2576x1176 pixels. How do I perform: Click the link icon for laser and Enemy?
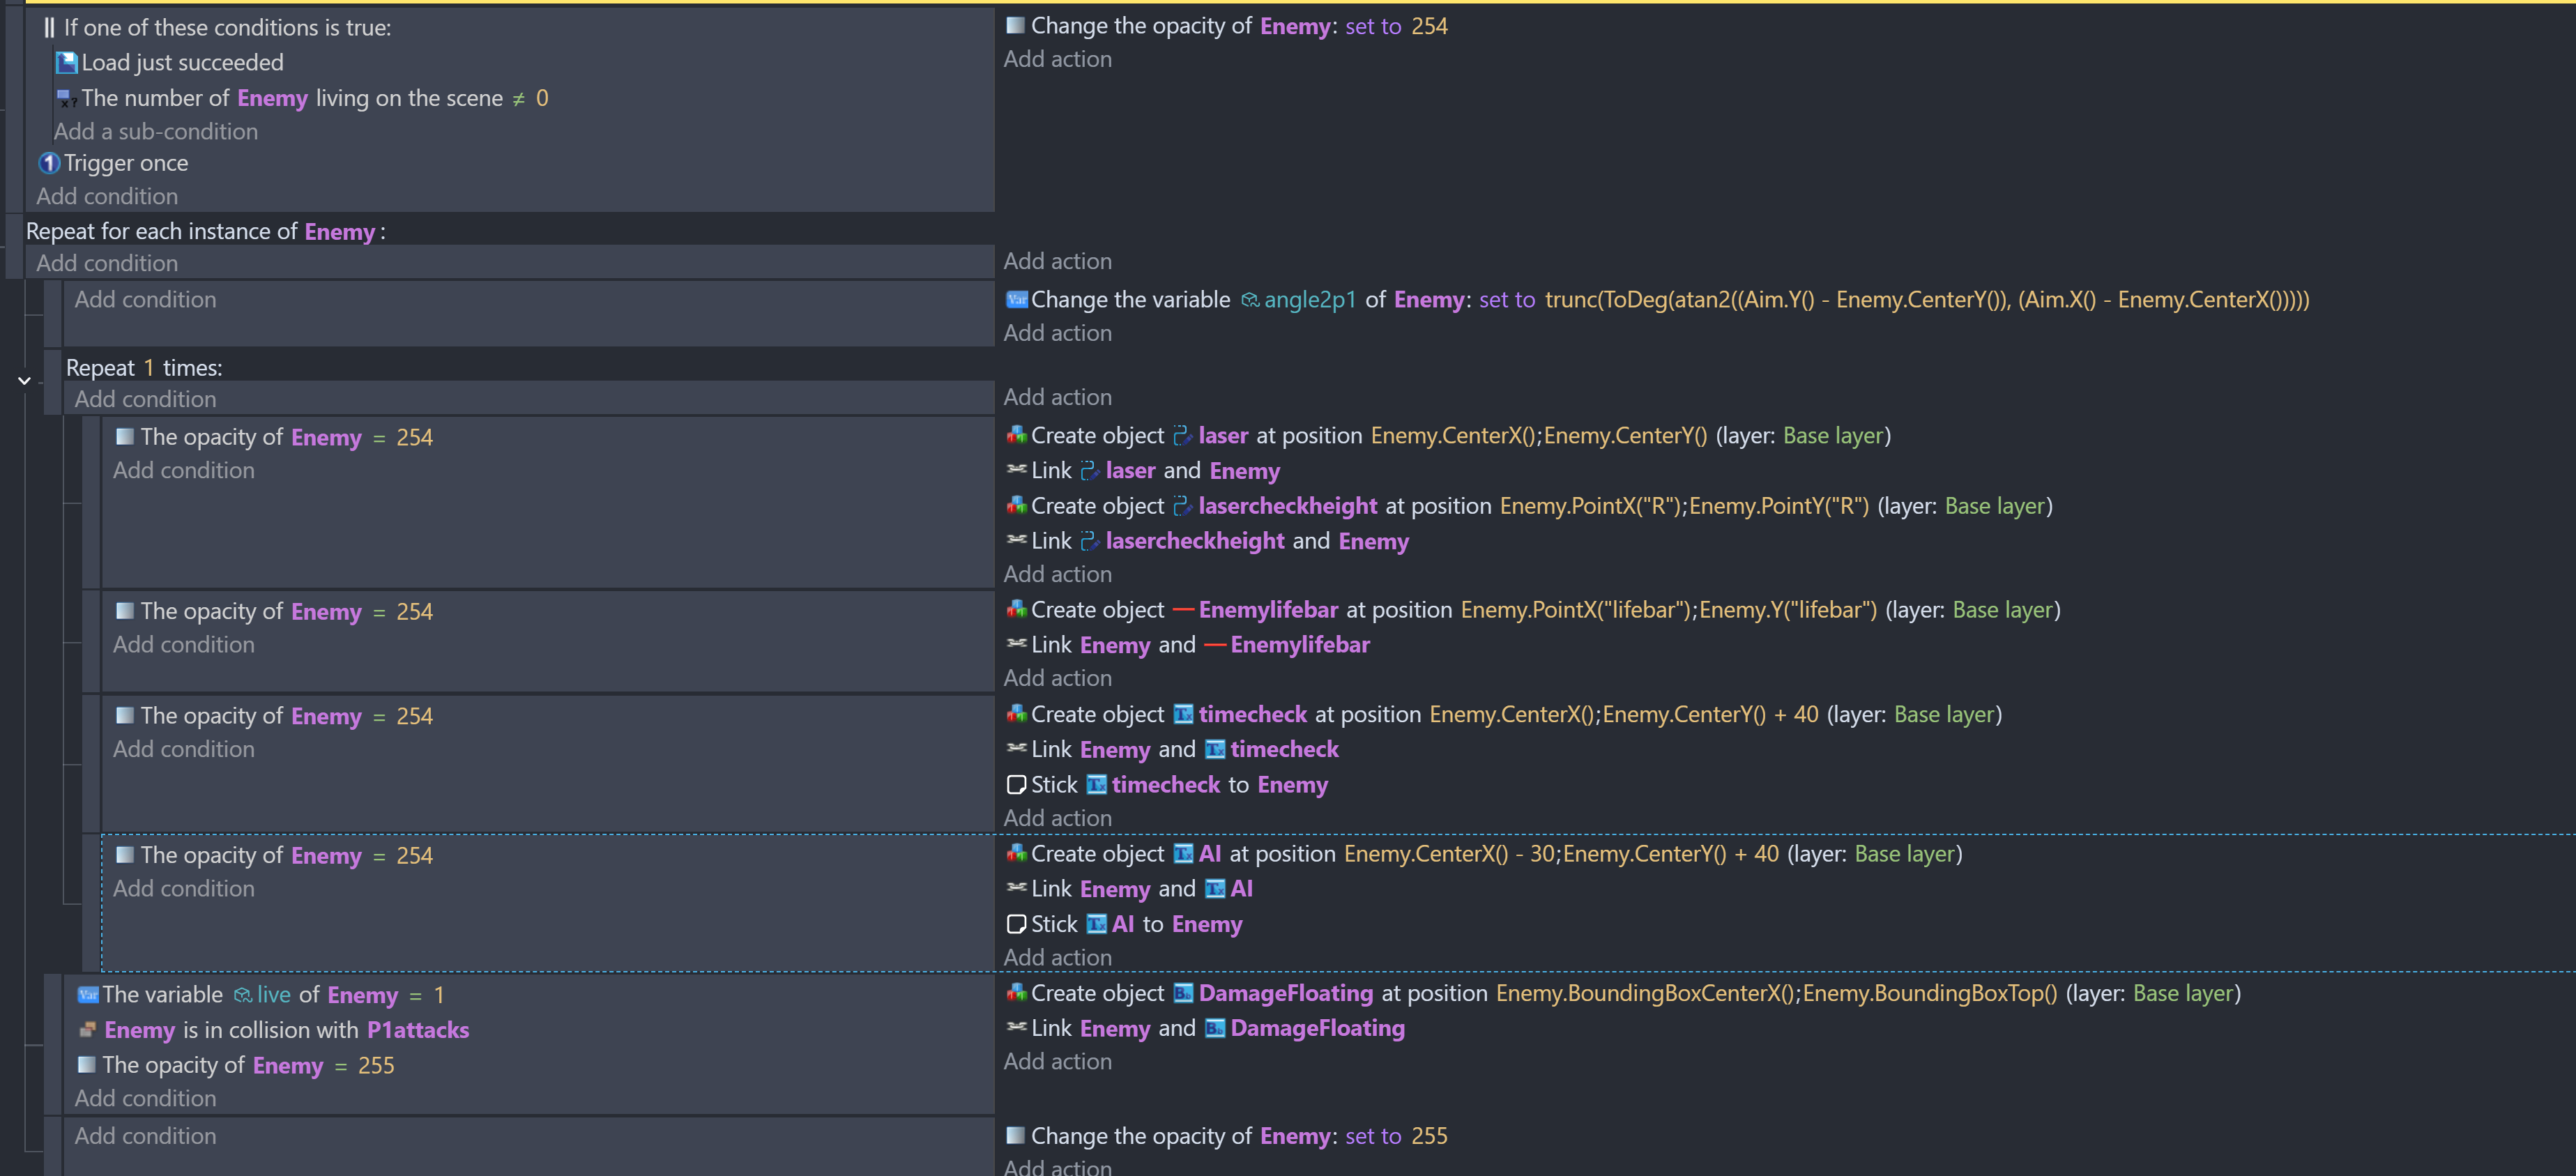coord(1016,470)
